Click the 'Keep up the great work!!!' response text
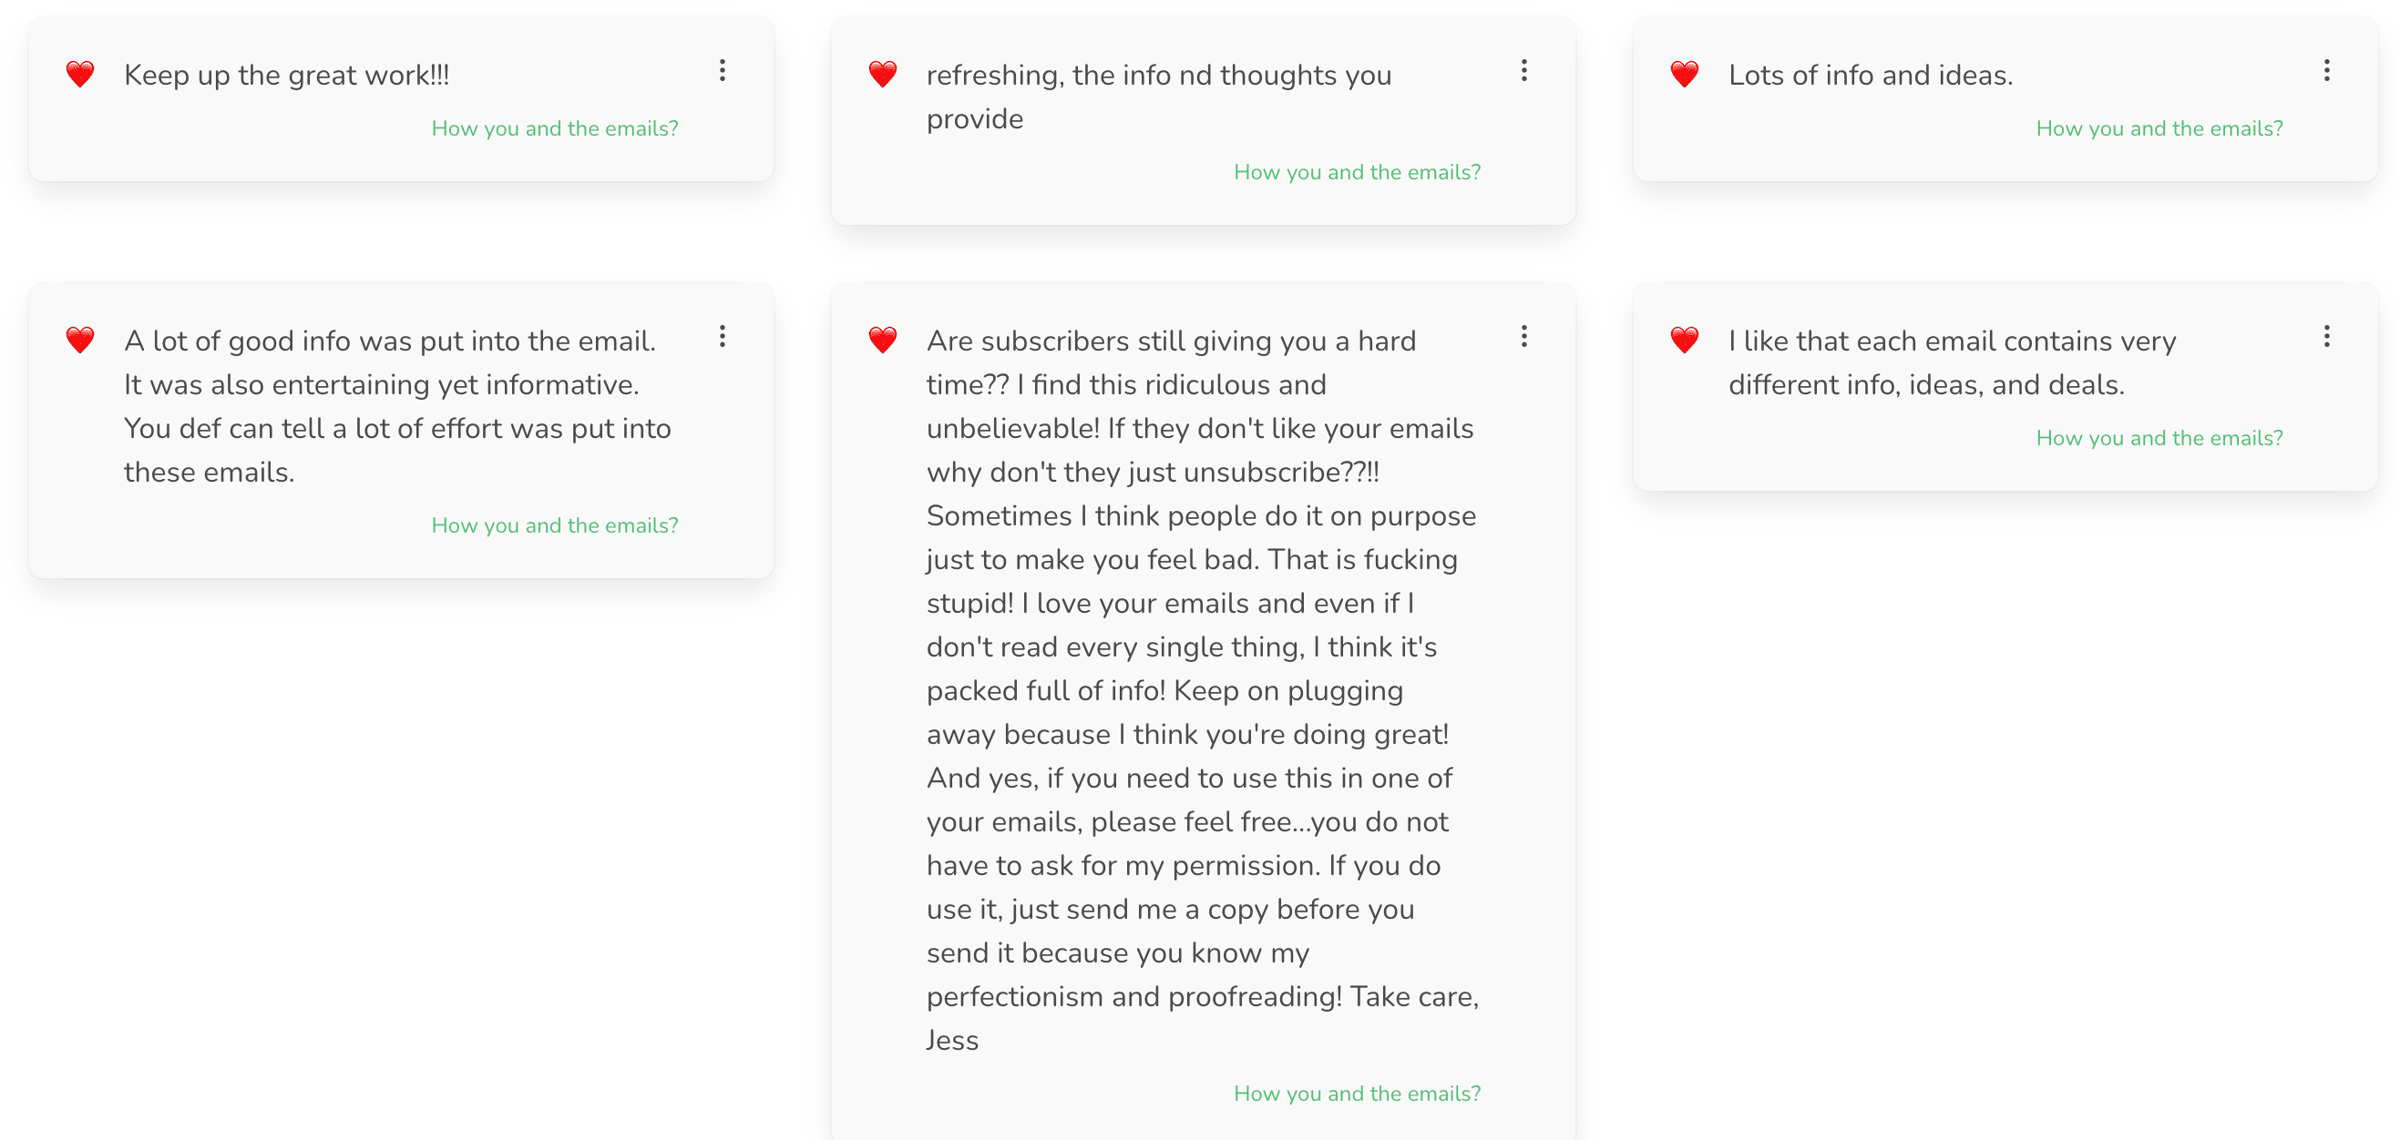The image size is (2400, 1140). coord(286,75)
